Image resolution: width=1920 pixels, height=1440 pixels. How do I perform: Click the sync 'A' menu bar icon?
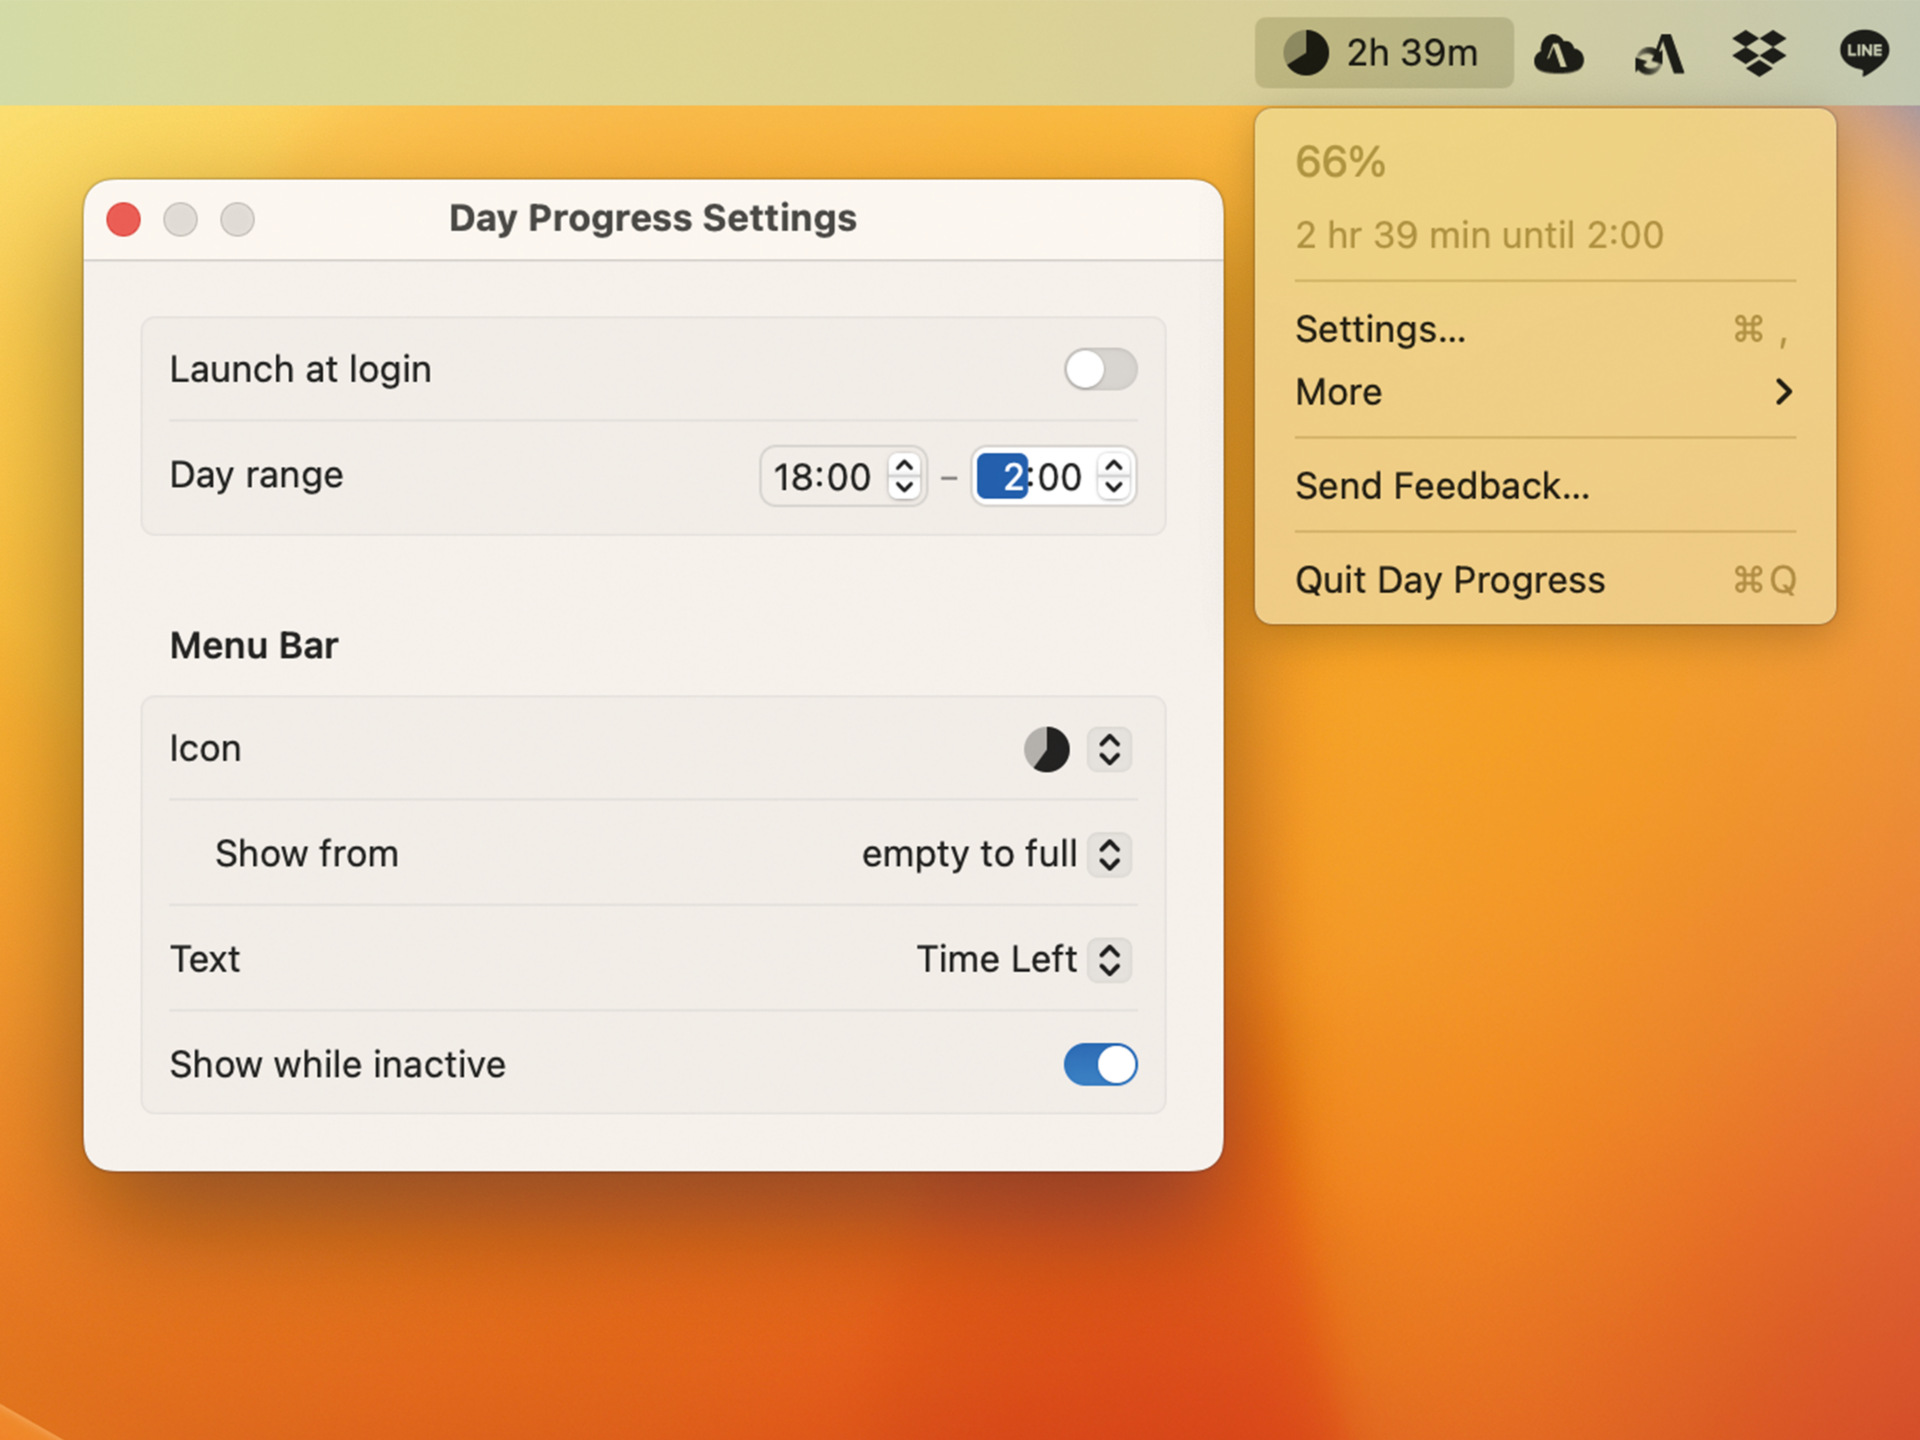1660,54
